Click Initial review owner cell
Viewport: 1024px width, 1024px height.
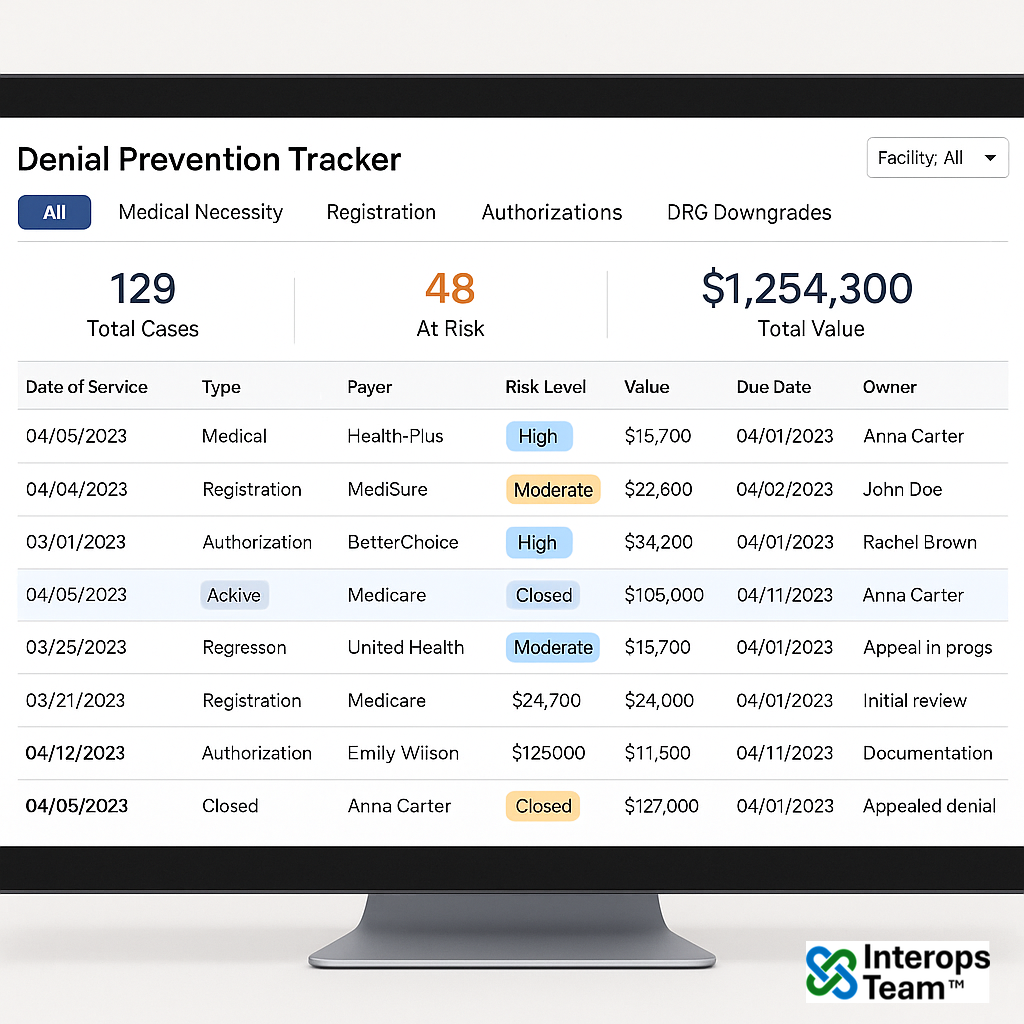tap(914, 700)
